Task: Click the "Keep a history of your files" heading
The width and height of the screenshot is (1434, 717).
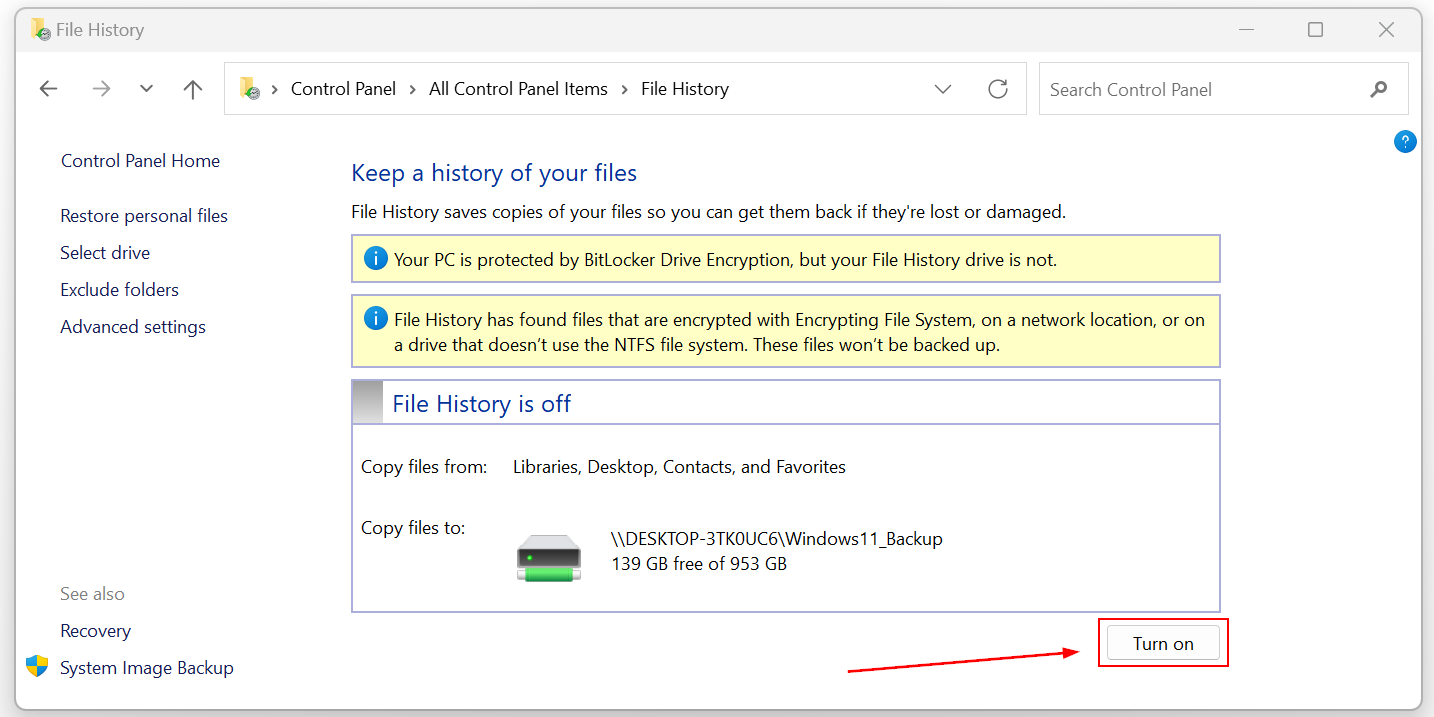Action: coord(494,173)
